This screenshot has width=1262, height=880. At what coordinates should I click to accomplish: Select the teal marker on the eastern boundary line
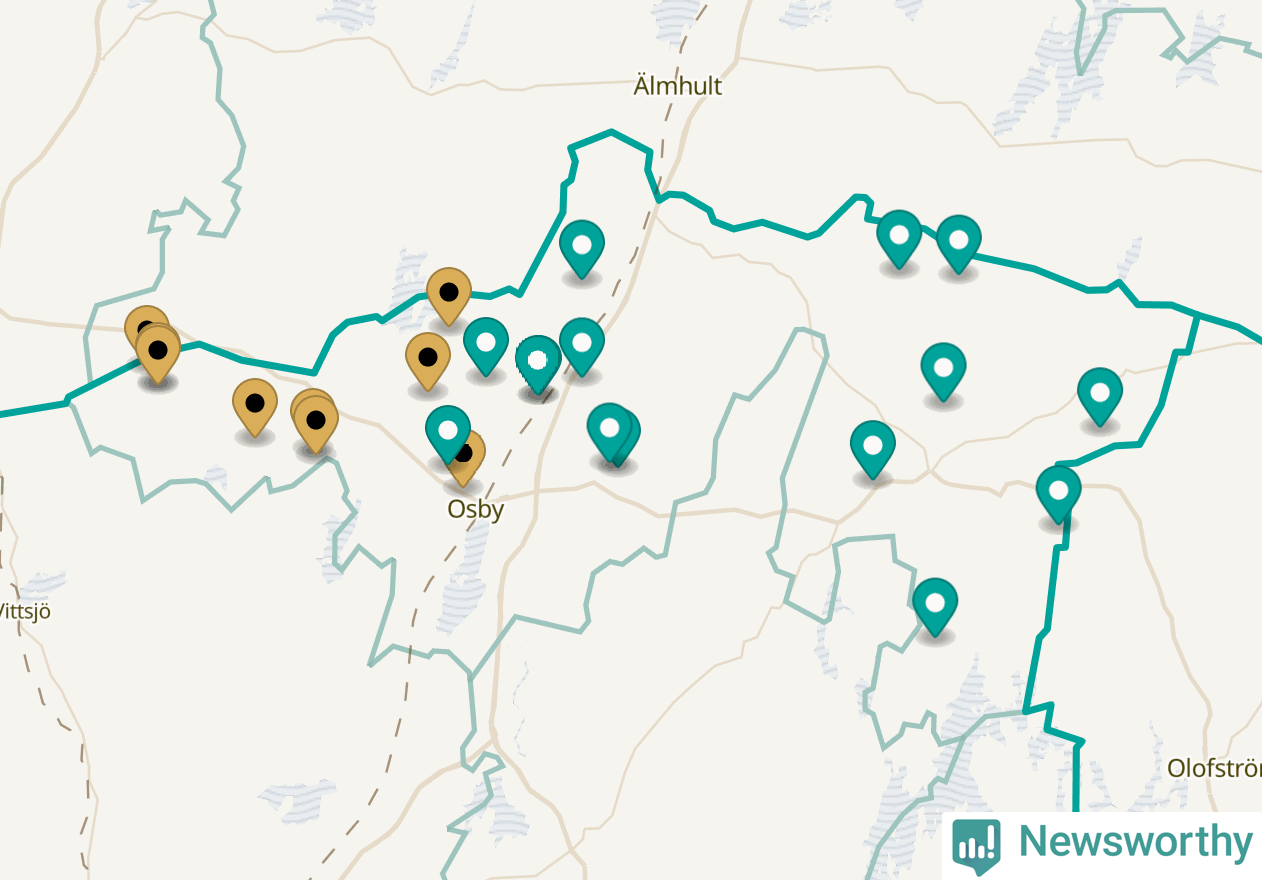click(1058, 494)
